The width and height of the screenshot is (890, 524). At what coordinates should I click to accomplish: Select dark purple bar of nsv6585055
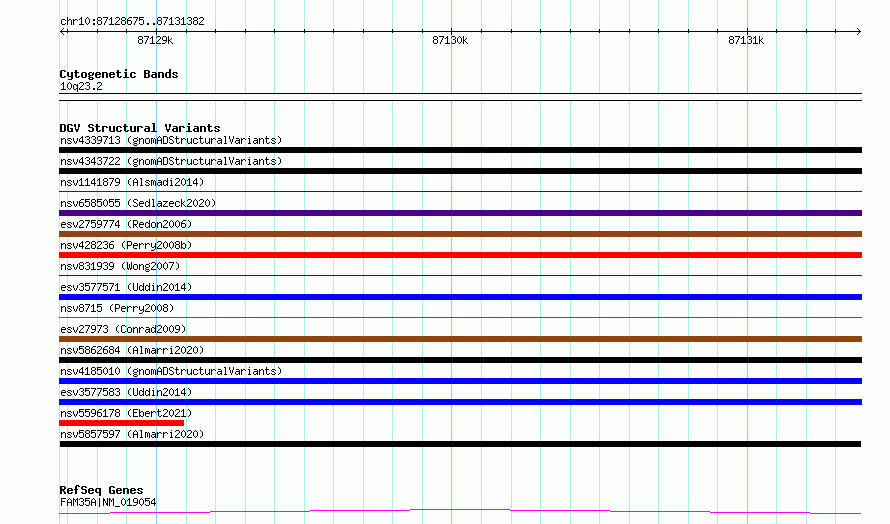pyautogui.click(x=460, y=213)
